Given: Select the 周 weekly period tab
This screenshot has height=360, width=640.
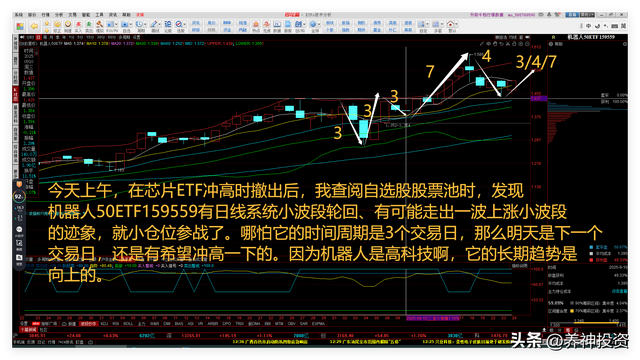Looking at the screenshot, I should click(x=45, y=37).
